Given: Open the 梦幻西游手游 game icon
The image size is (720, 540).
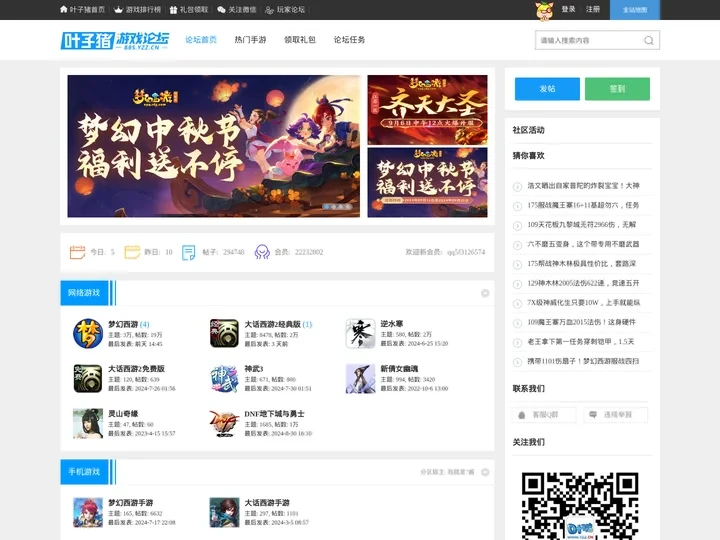Looking at the screenshot, I should coord(88,512).
